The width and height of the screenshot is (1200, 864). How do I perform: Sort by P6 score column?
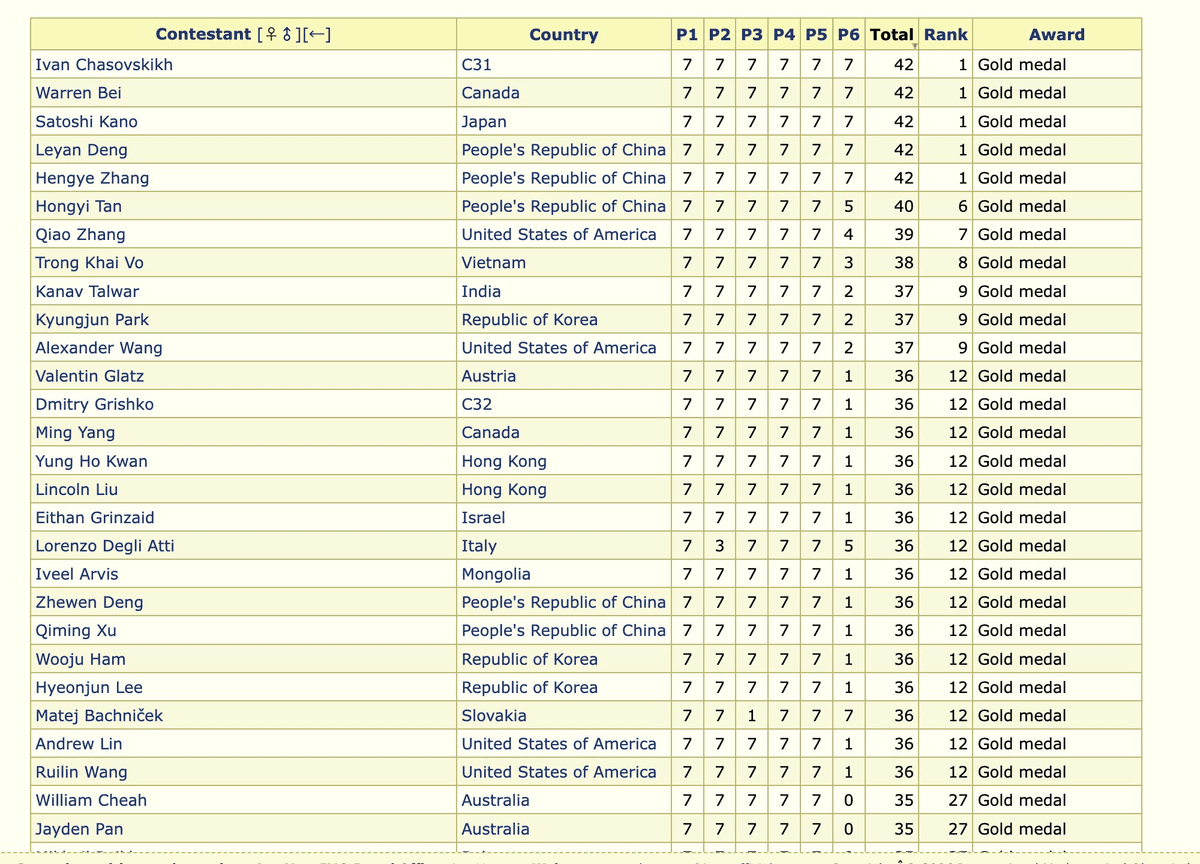click(x=849, y=35)
